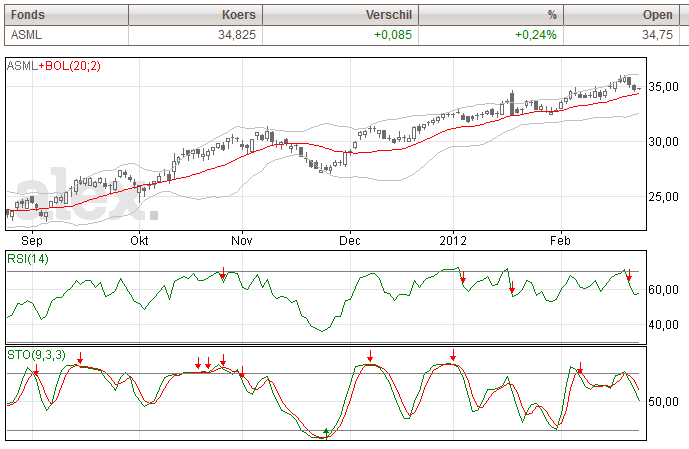The width and height of the screenshot is (689, 449).
Task: Click the Open column header
Action: 621,15
